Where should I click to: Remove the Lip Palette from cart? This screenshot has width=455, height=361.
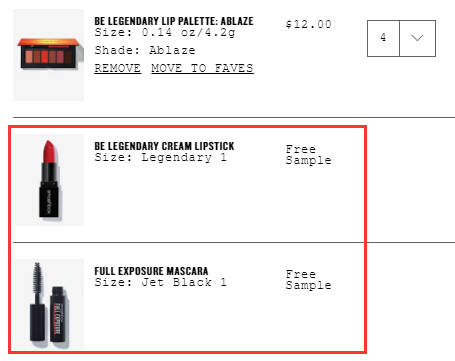tap(117, 68)
